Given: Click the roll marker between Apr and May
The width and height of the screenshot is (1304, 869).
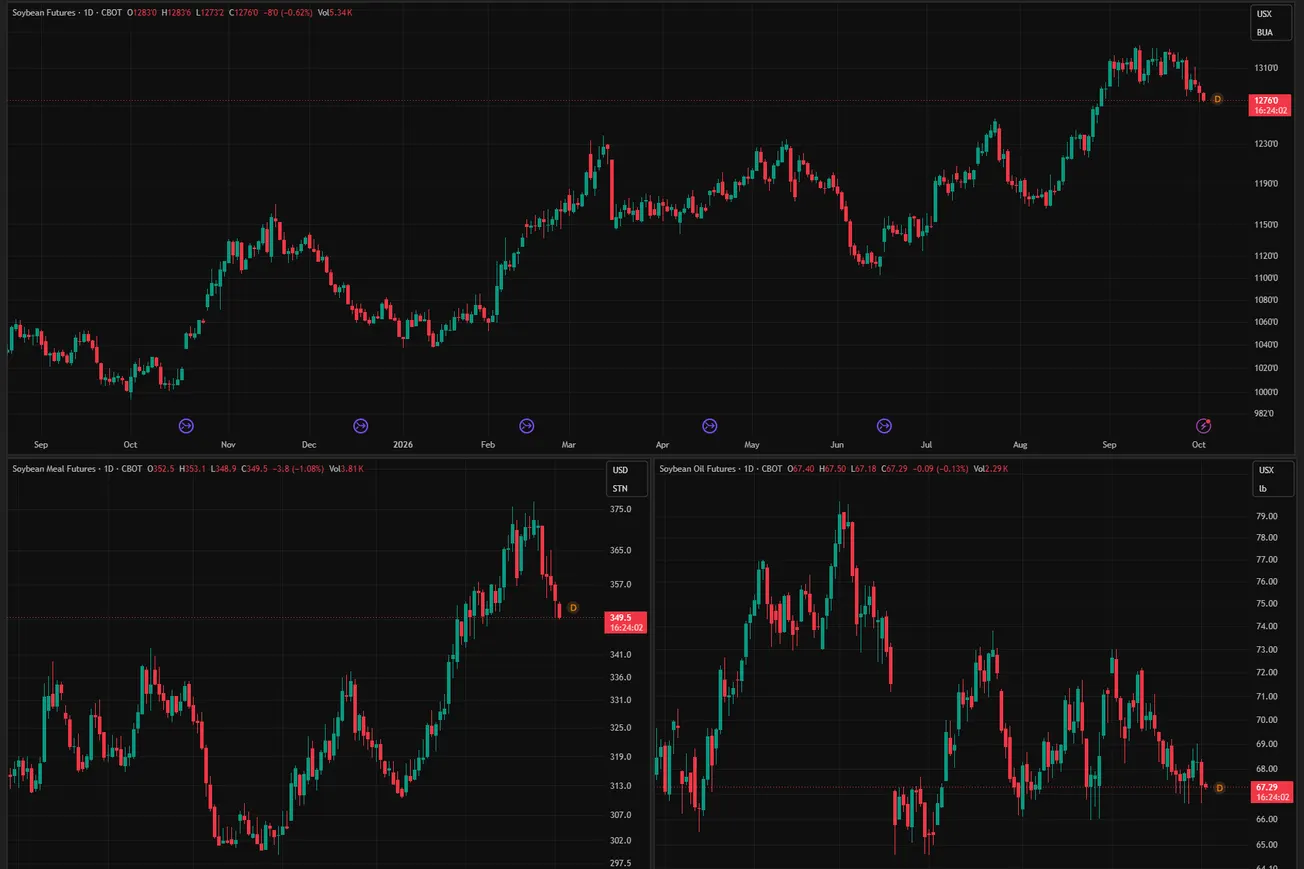Looking at the screenshot, I should 709,426.
